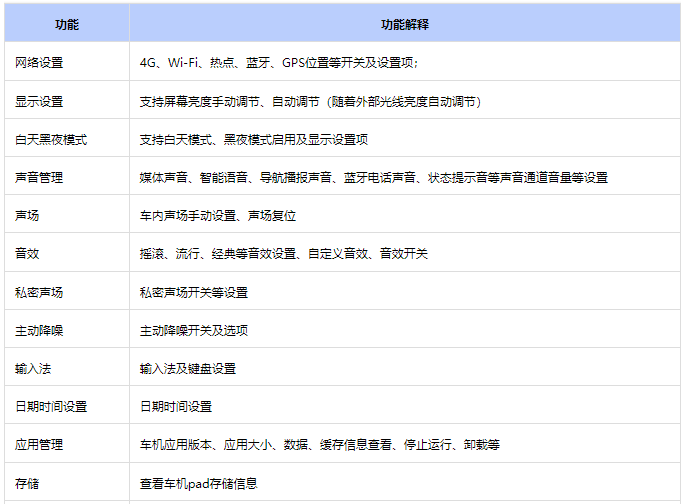
Task: Select the 声音管理 cell
Action: pyautogui.click(x=39, y=177)
